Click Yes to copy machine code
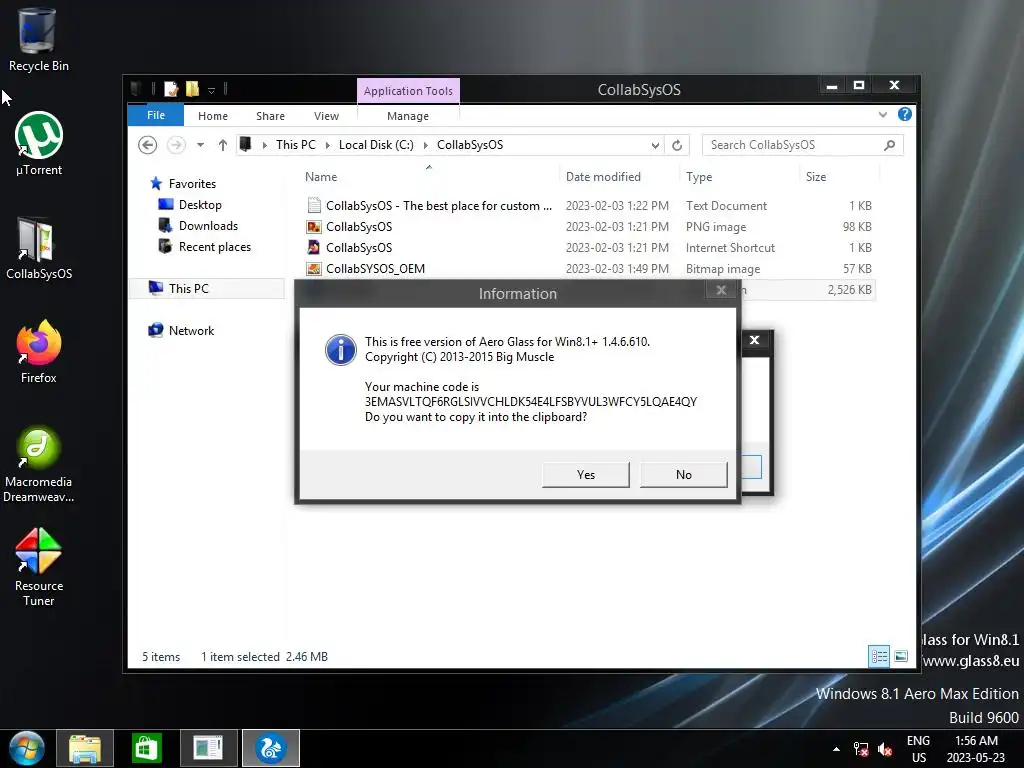 pos(586,475)
